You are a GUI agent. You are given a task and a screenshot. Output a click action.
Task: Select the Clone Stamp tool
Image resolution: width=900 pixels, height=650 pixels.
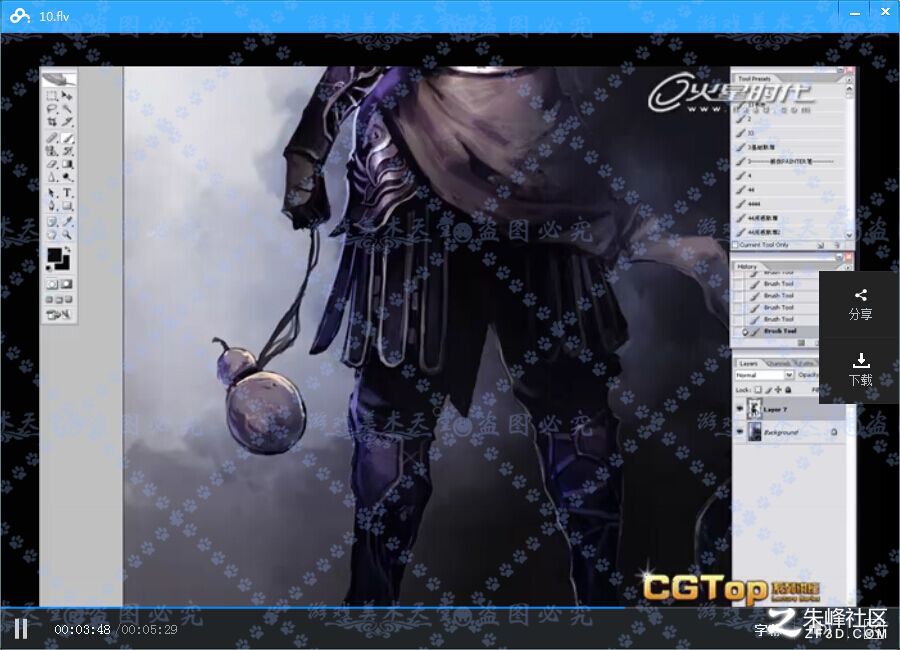52,151
